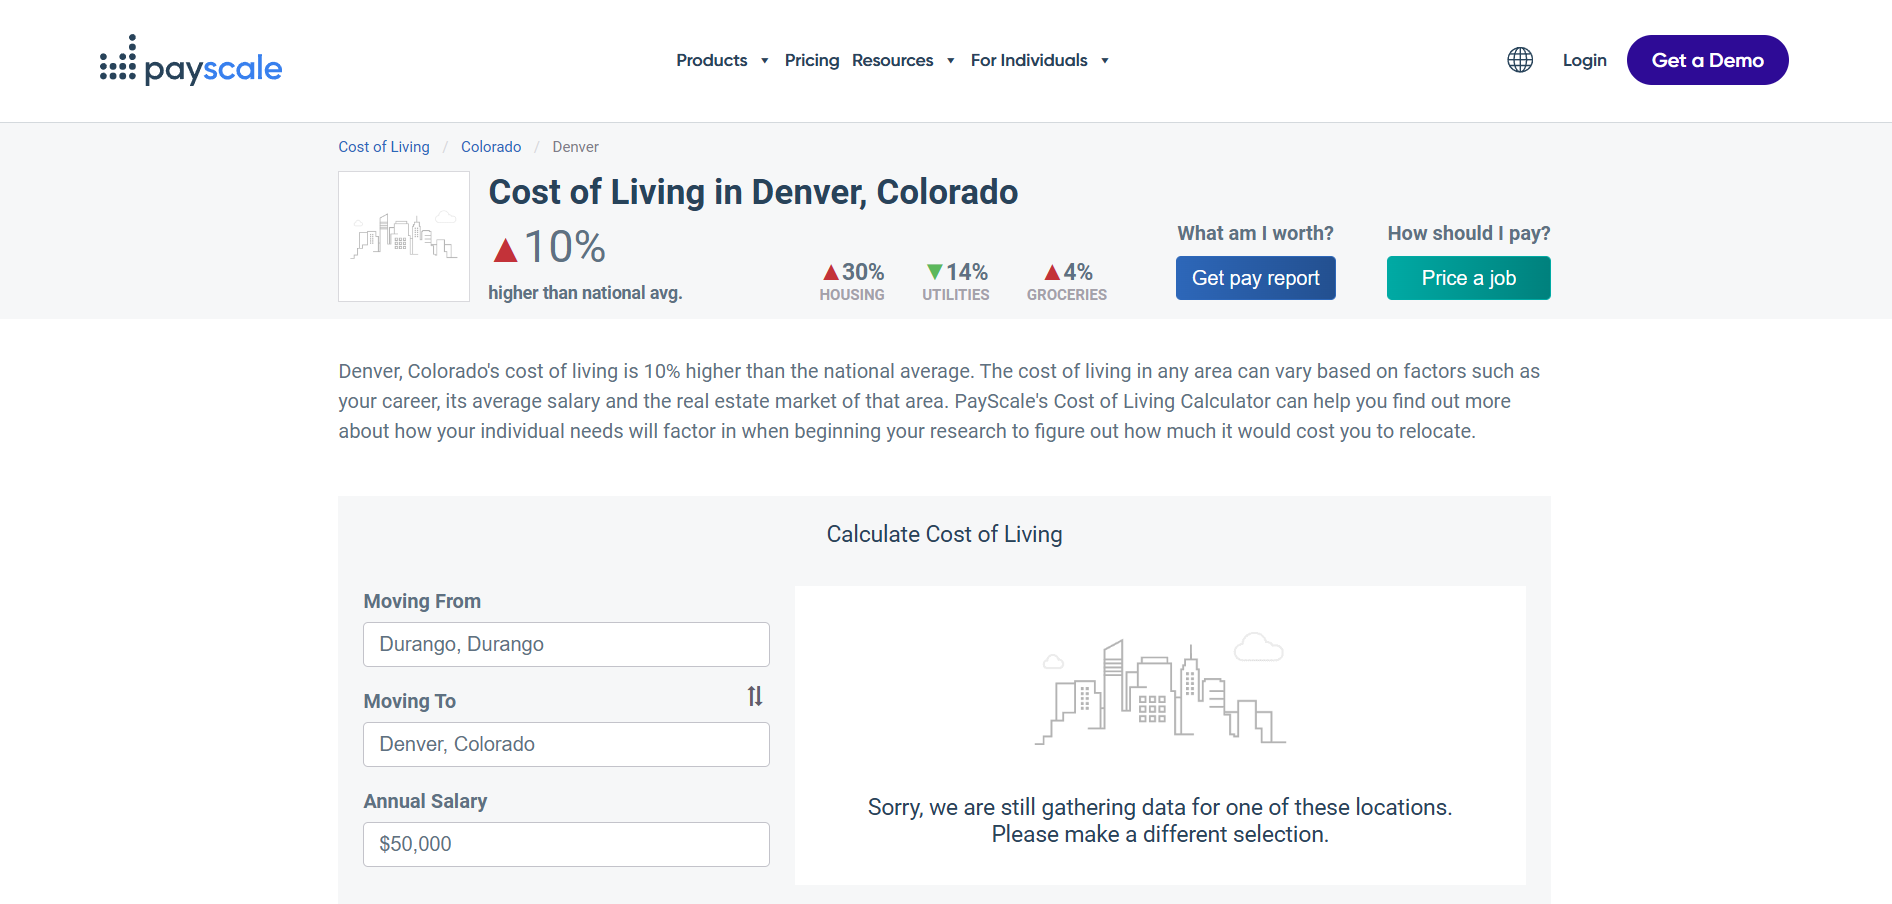This screenshot has height=904, width=1892.
Task: Click the Price a job button
Action: click(1468, 278)
